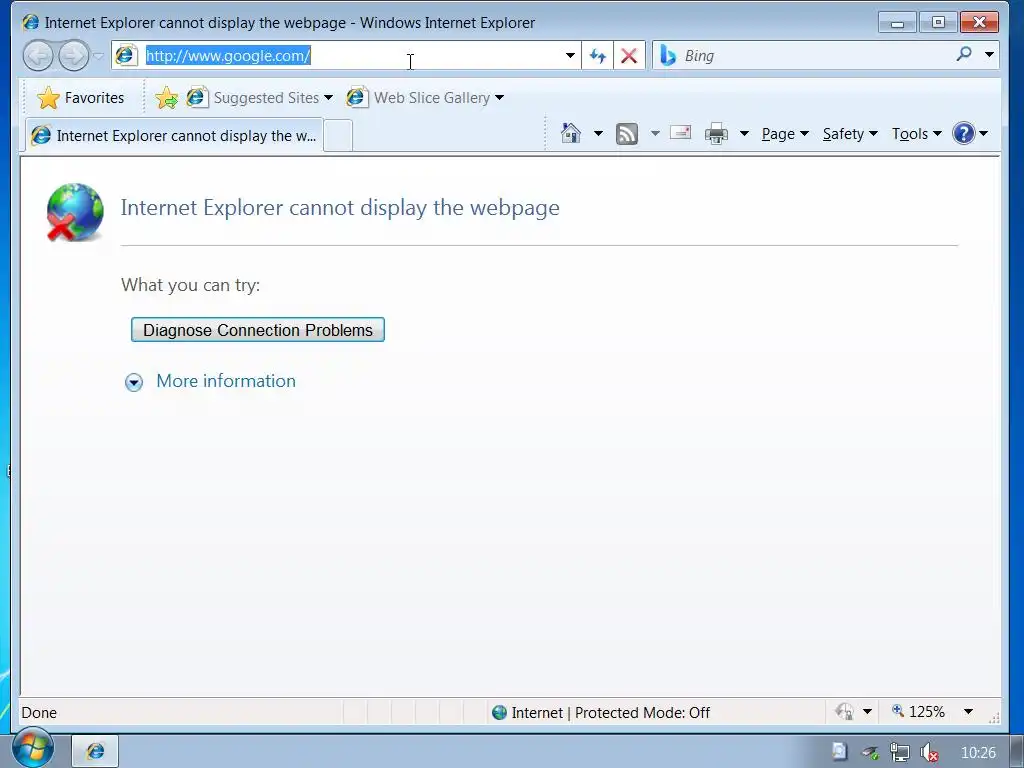
Task: Expand the Home button dropdown arrow
Action: [598, 134]
